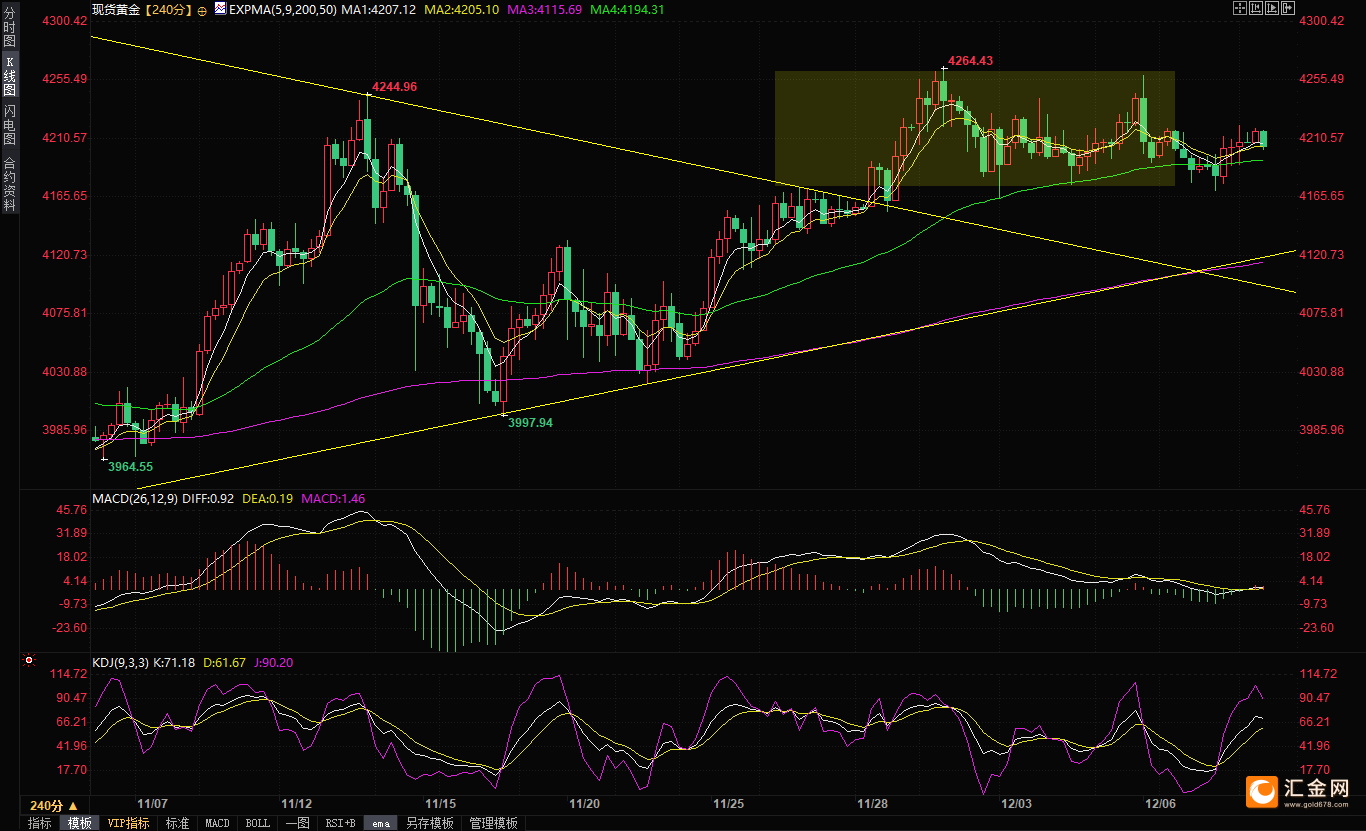Click the red dot icon beside KDJ
This screenshot has width=1366, height=831.
(29, 661)
